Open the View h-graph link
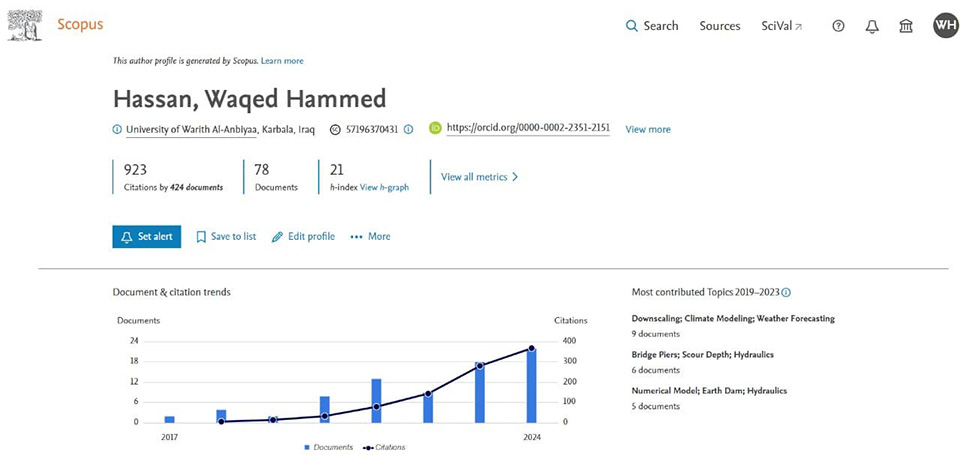 coord(384,187)
